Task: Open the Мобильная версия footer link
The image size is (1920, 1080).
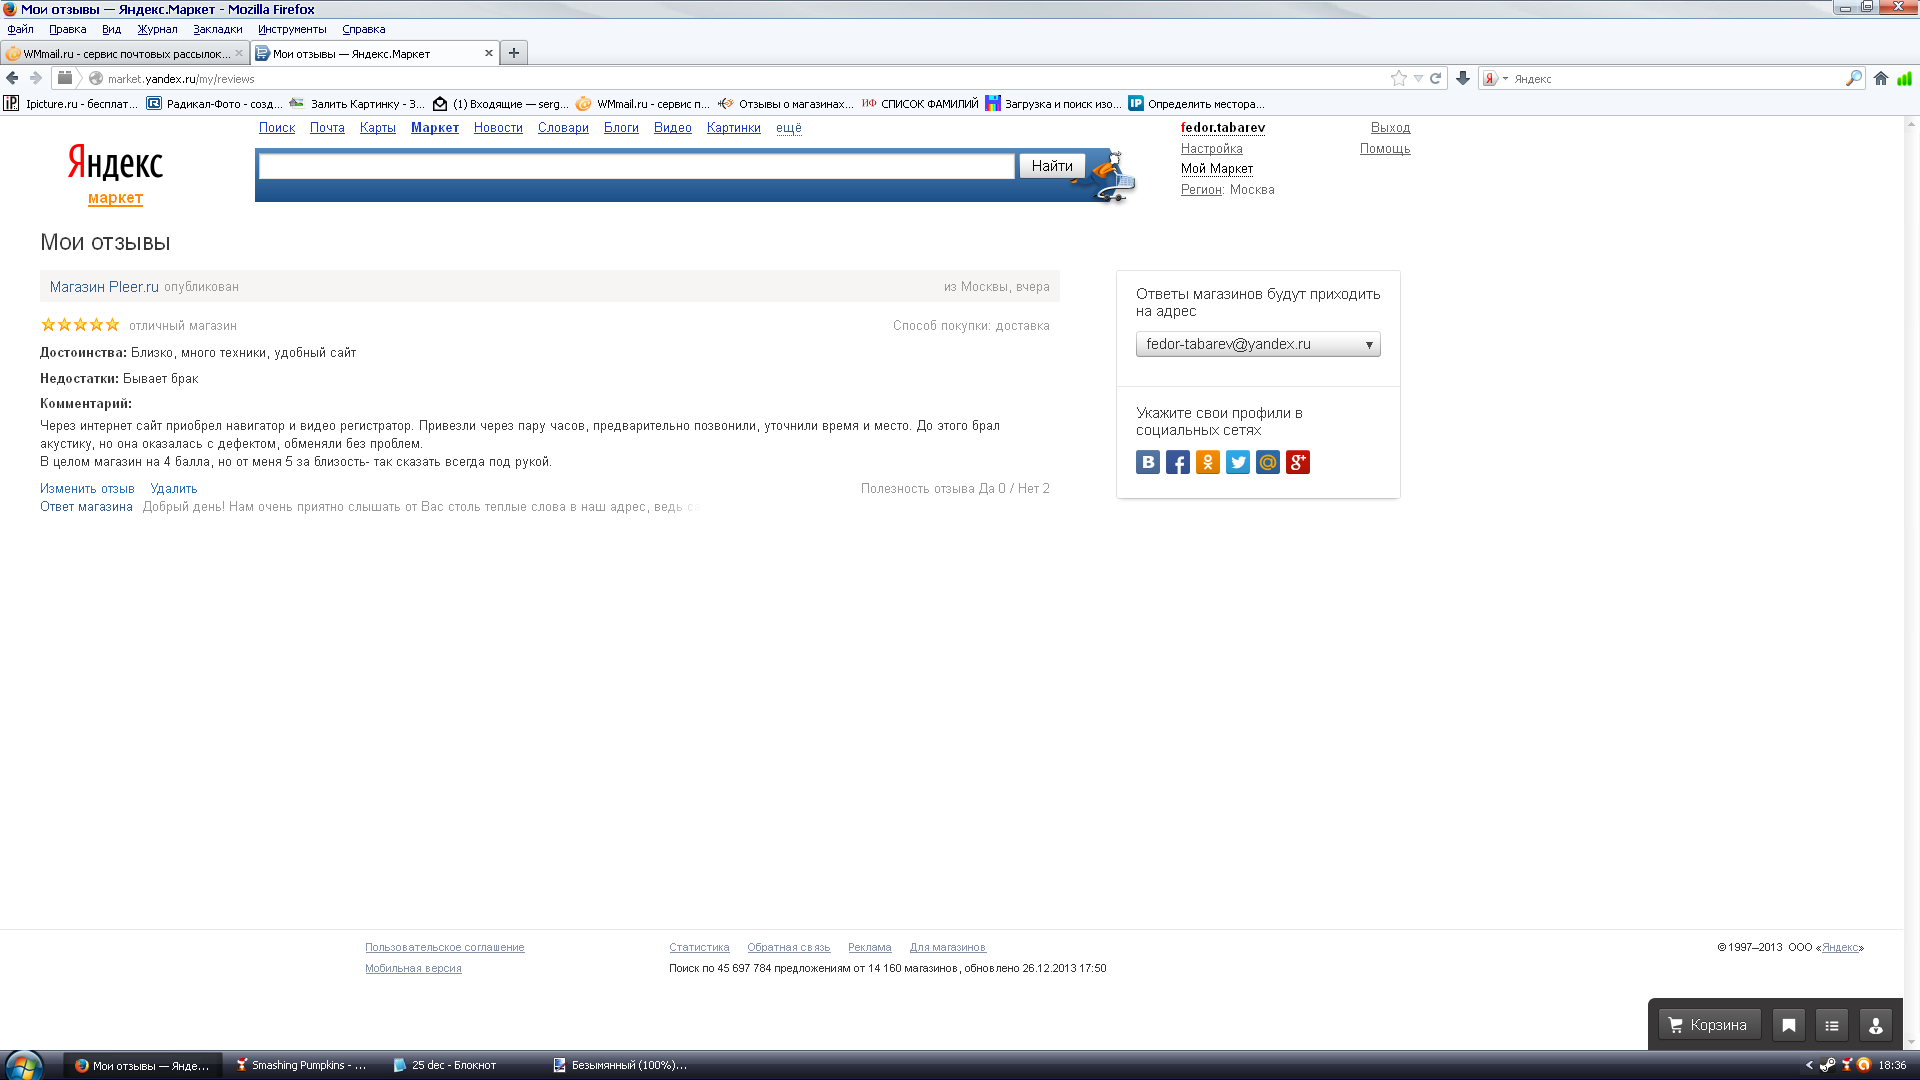Action: tap(413, 968)
